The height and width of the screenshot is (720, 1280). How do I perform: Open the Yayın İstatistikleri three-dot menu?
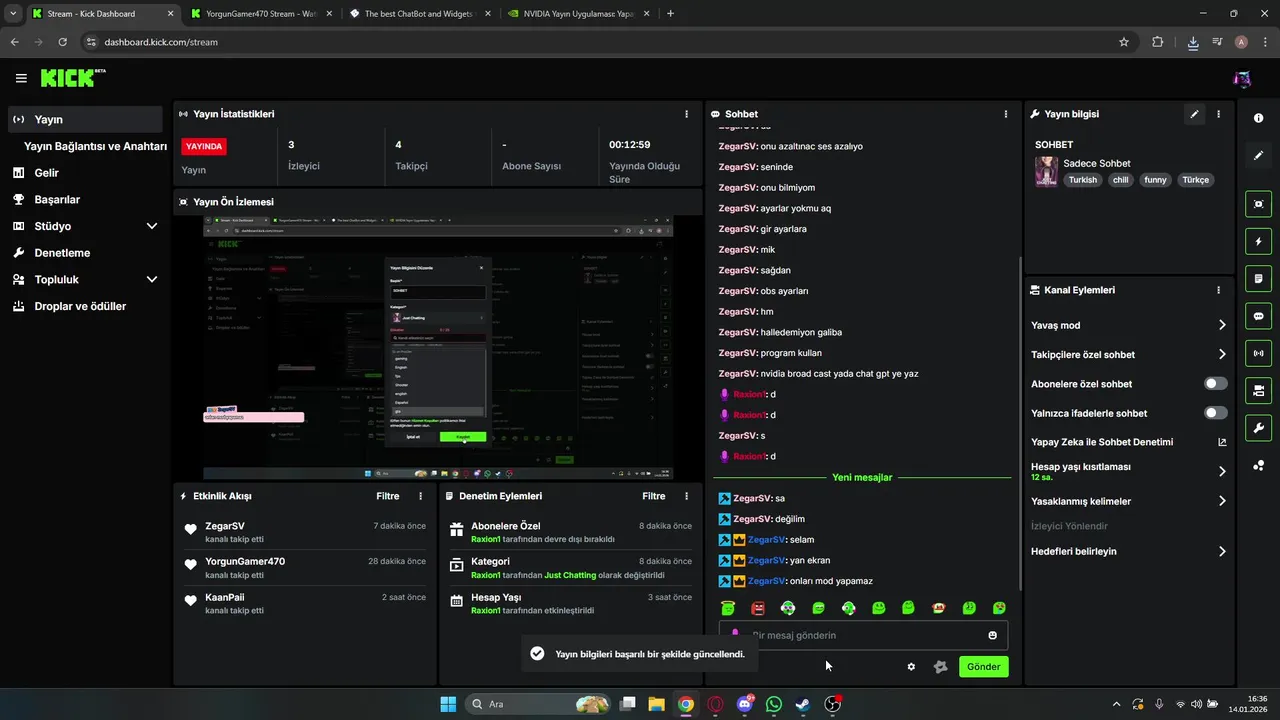click(686, 114)
